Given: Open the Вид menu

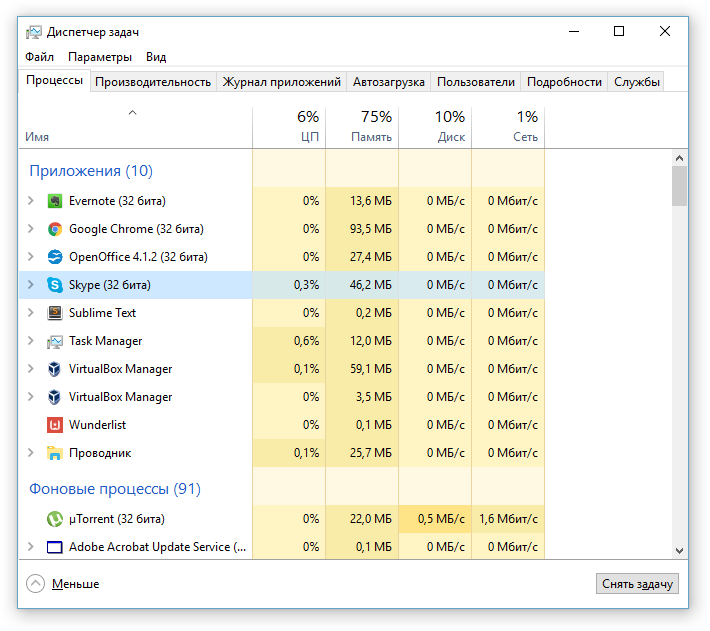Looking at the screenshot, I should 156,57.
